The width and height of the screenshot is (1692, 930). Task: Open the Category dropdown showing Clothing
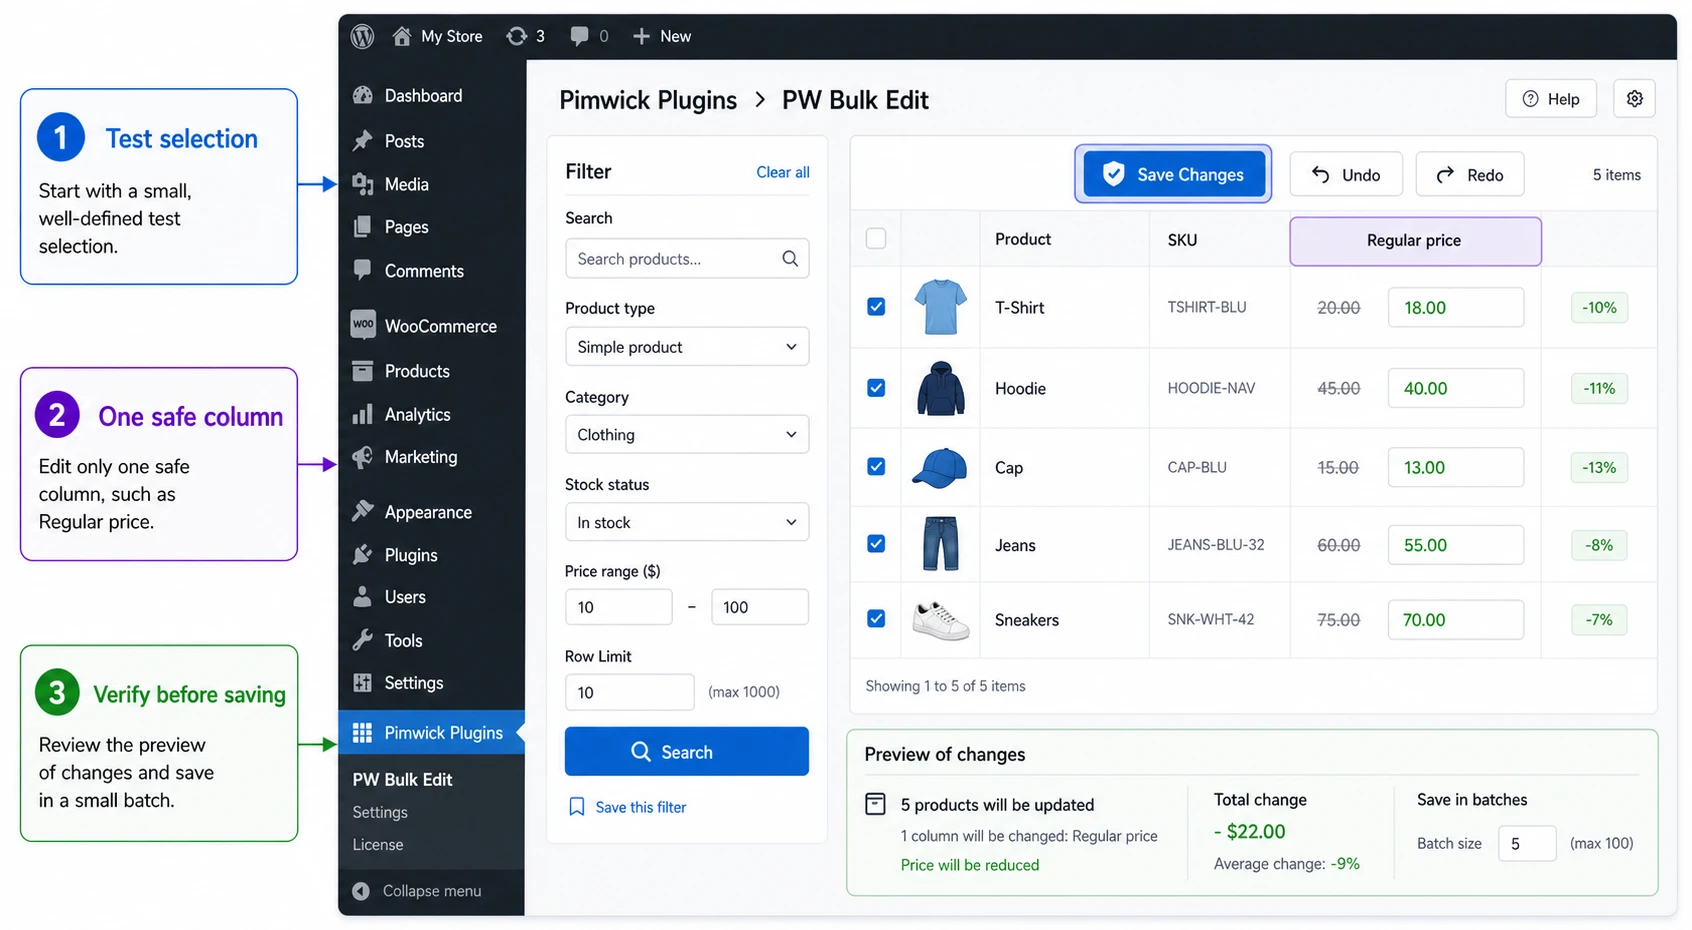point(687,435)
